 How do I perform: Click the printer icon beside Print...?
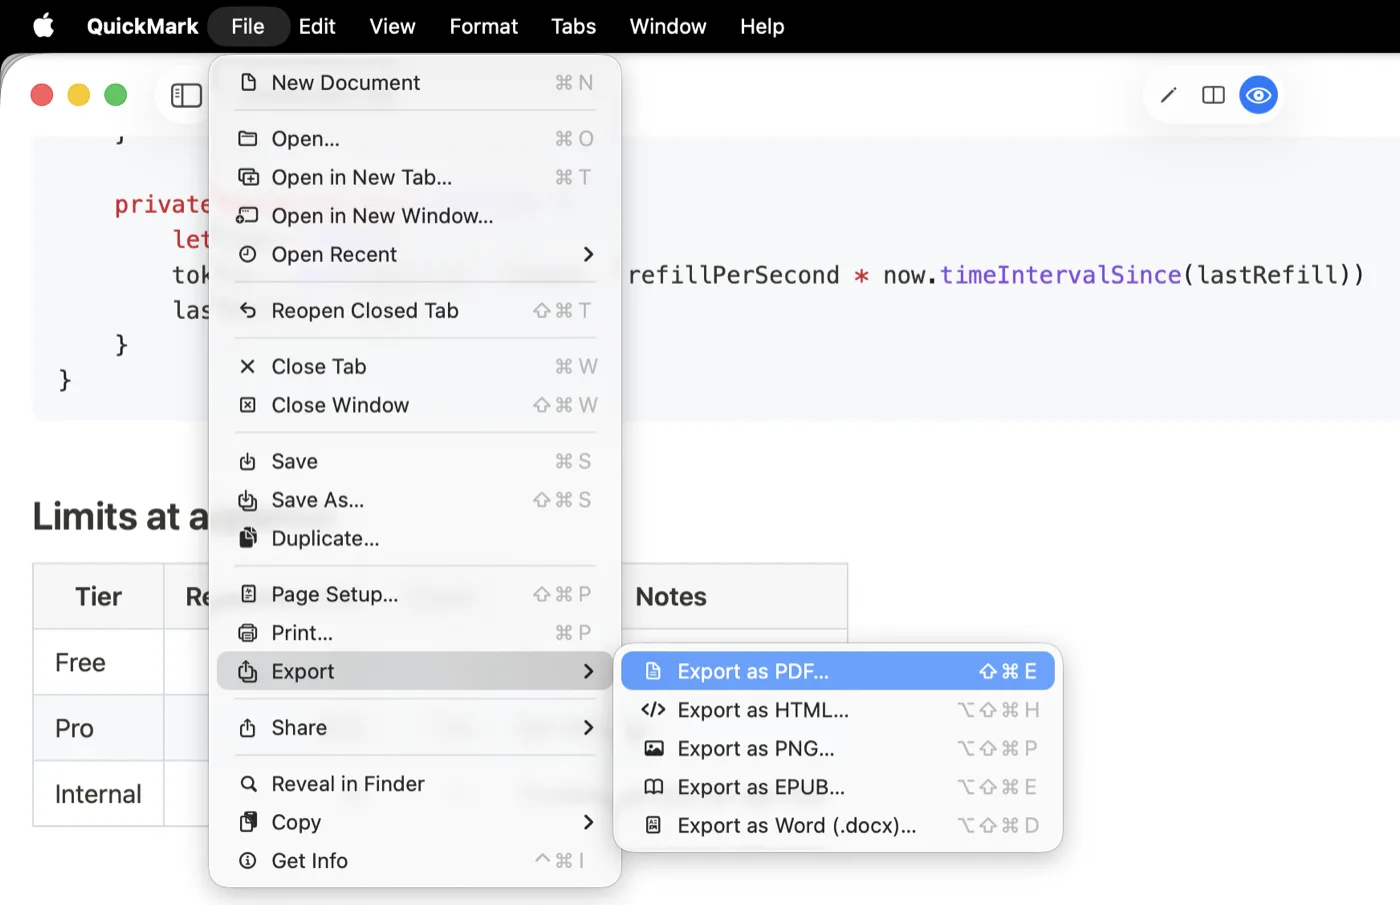click(248, 633)
